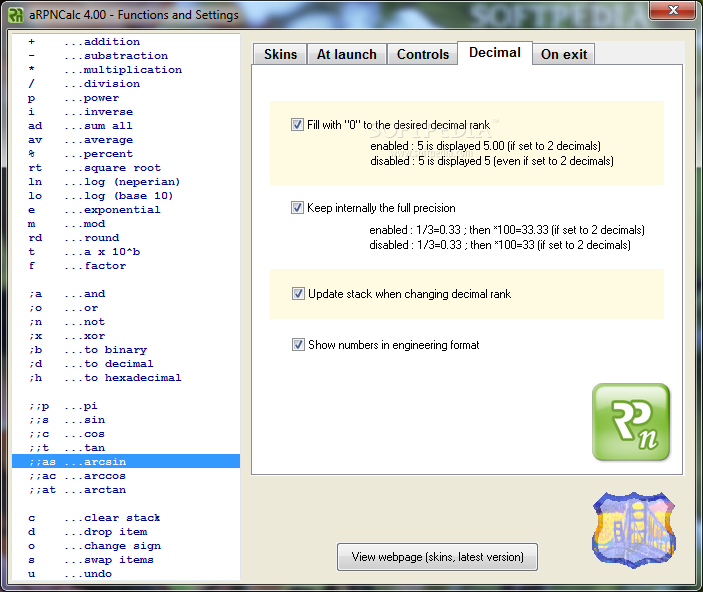703x592 pixels.
Task: Open the On exit tab
Action: point(564,54)
